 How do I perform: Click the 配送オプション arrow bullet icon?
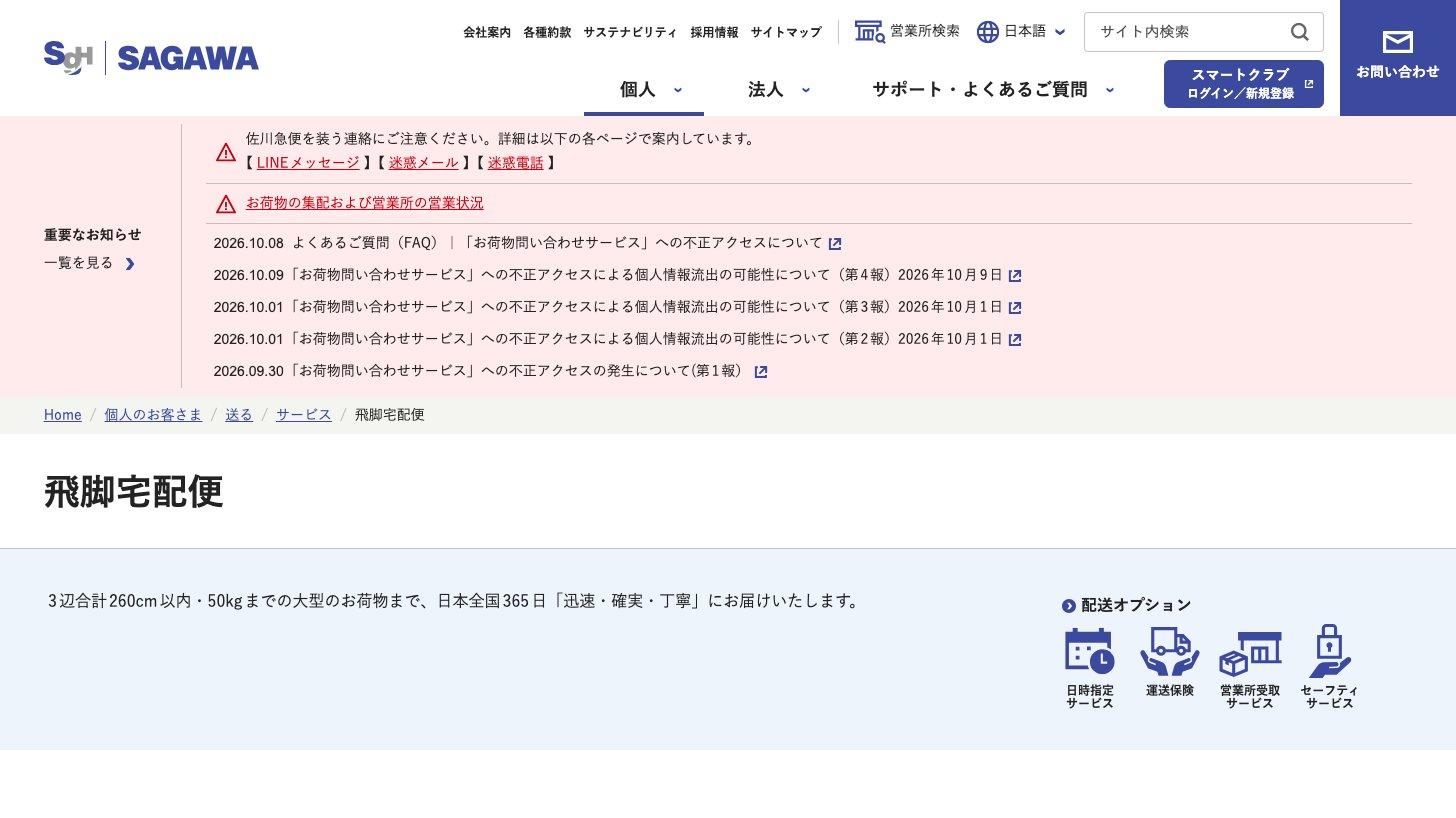(1069, 606)
